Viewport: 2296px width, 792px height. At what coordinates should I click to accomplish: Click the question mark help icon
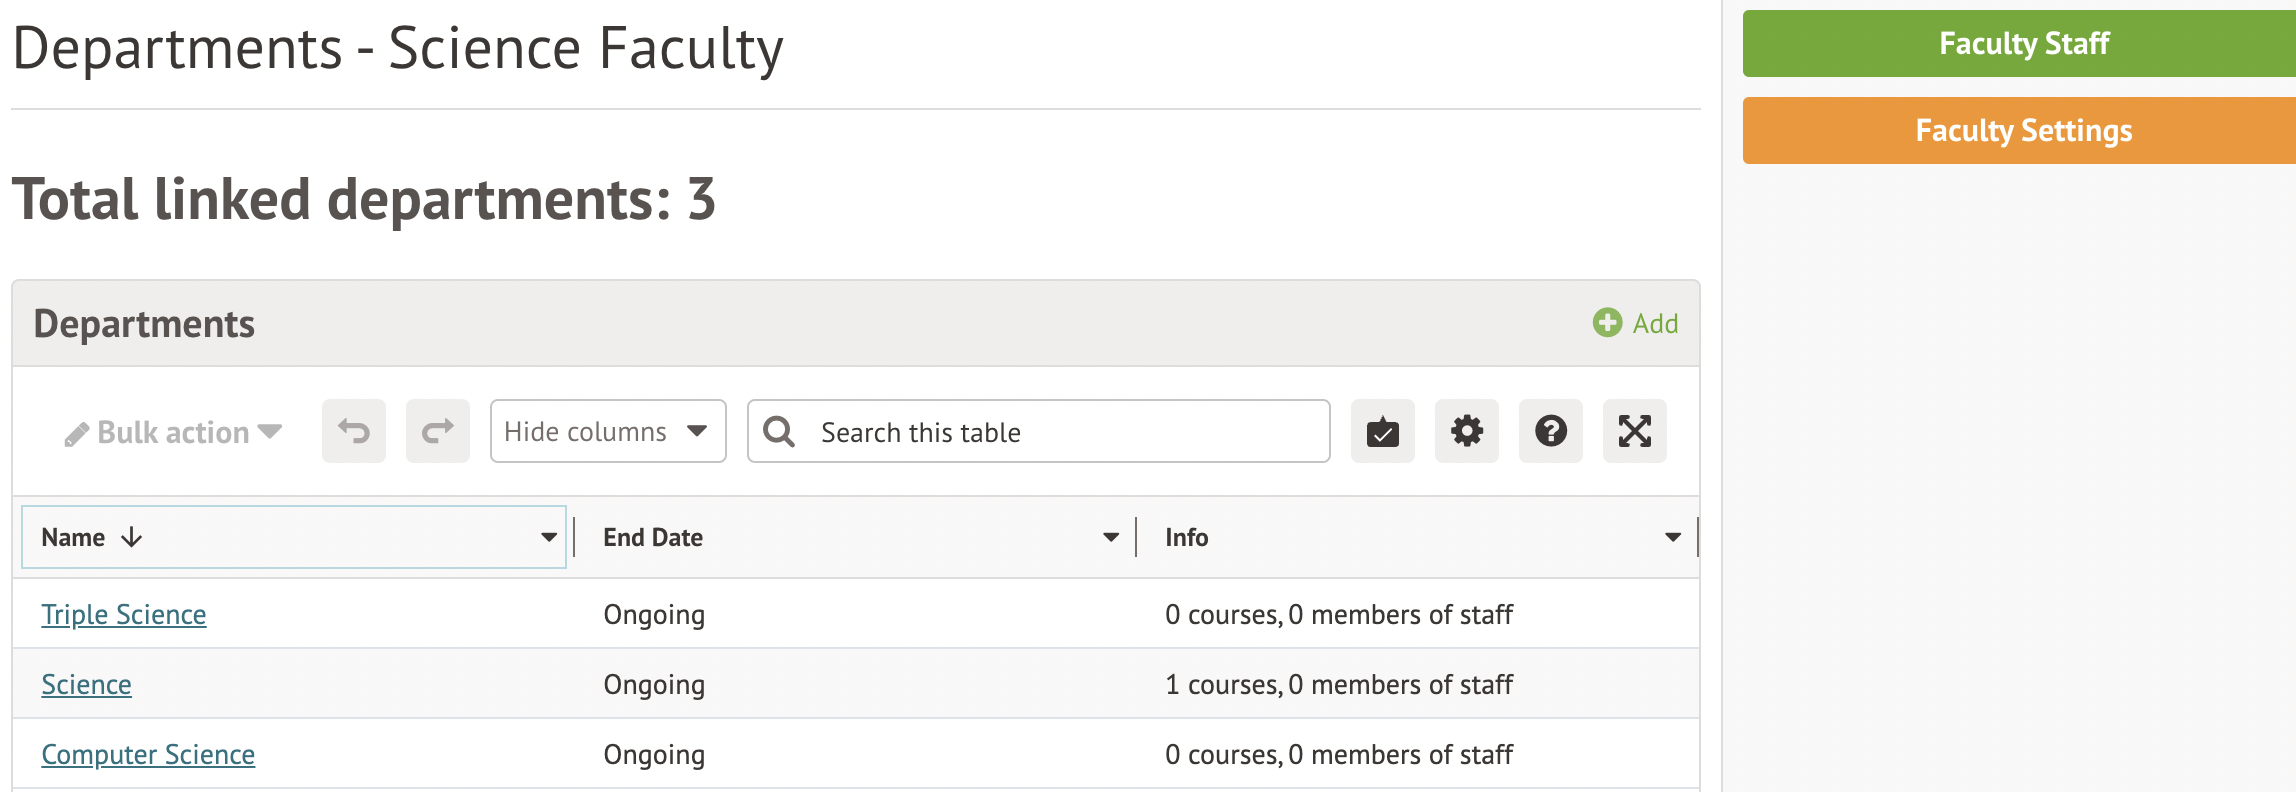coord(1550,432)
